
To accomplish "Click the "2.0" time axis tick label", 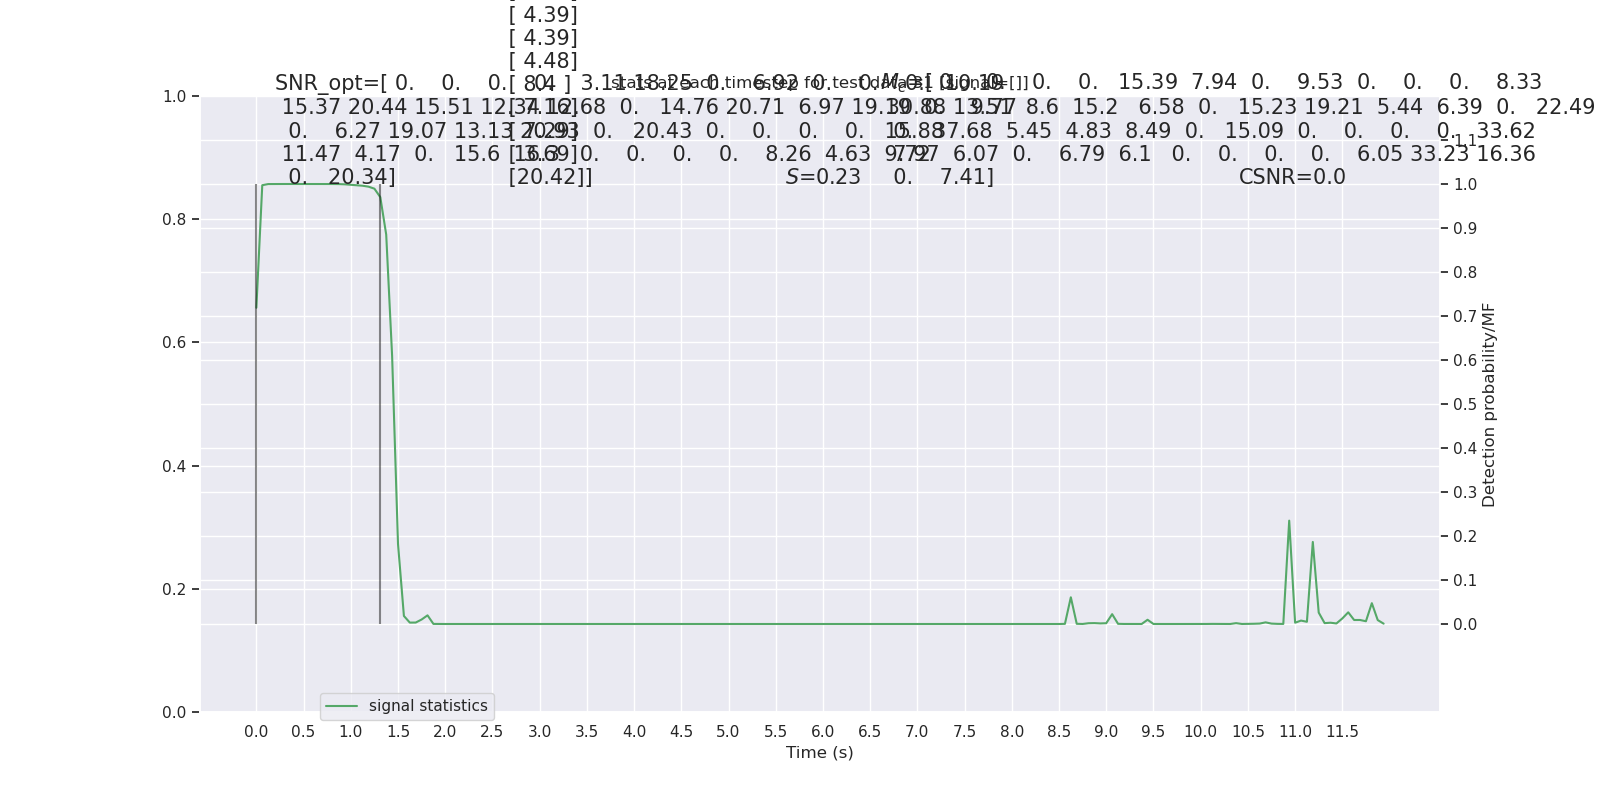I will pos(445,732).
